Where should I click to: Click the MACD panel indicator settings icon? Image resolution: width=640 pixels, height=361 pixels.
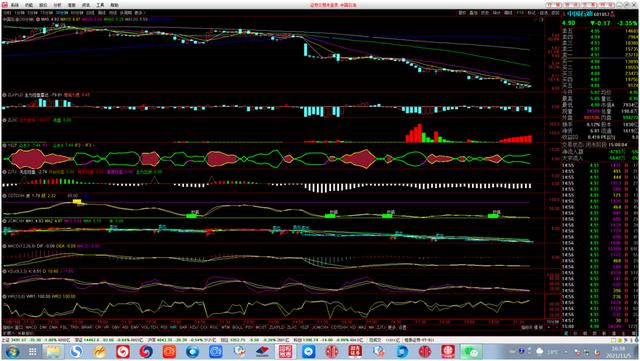pos(4,246)
